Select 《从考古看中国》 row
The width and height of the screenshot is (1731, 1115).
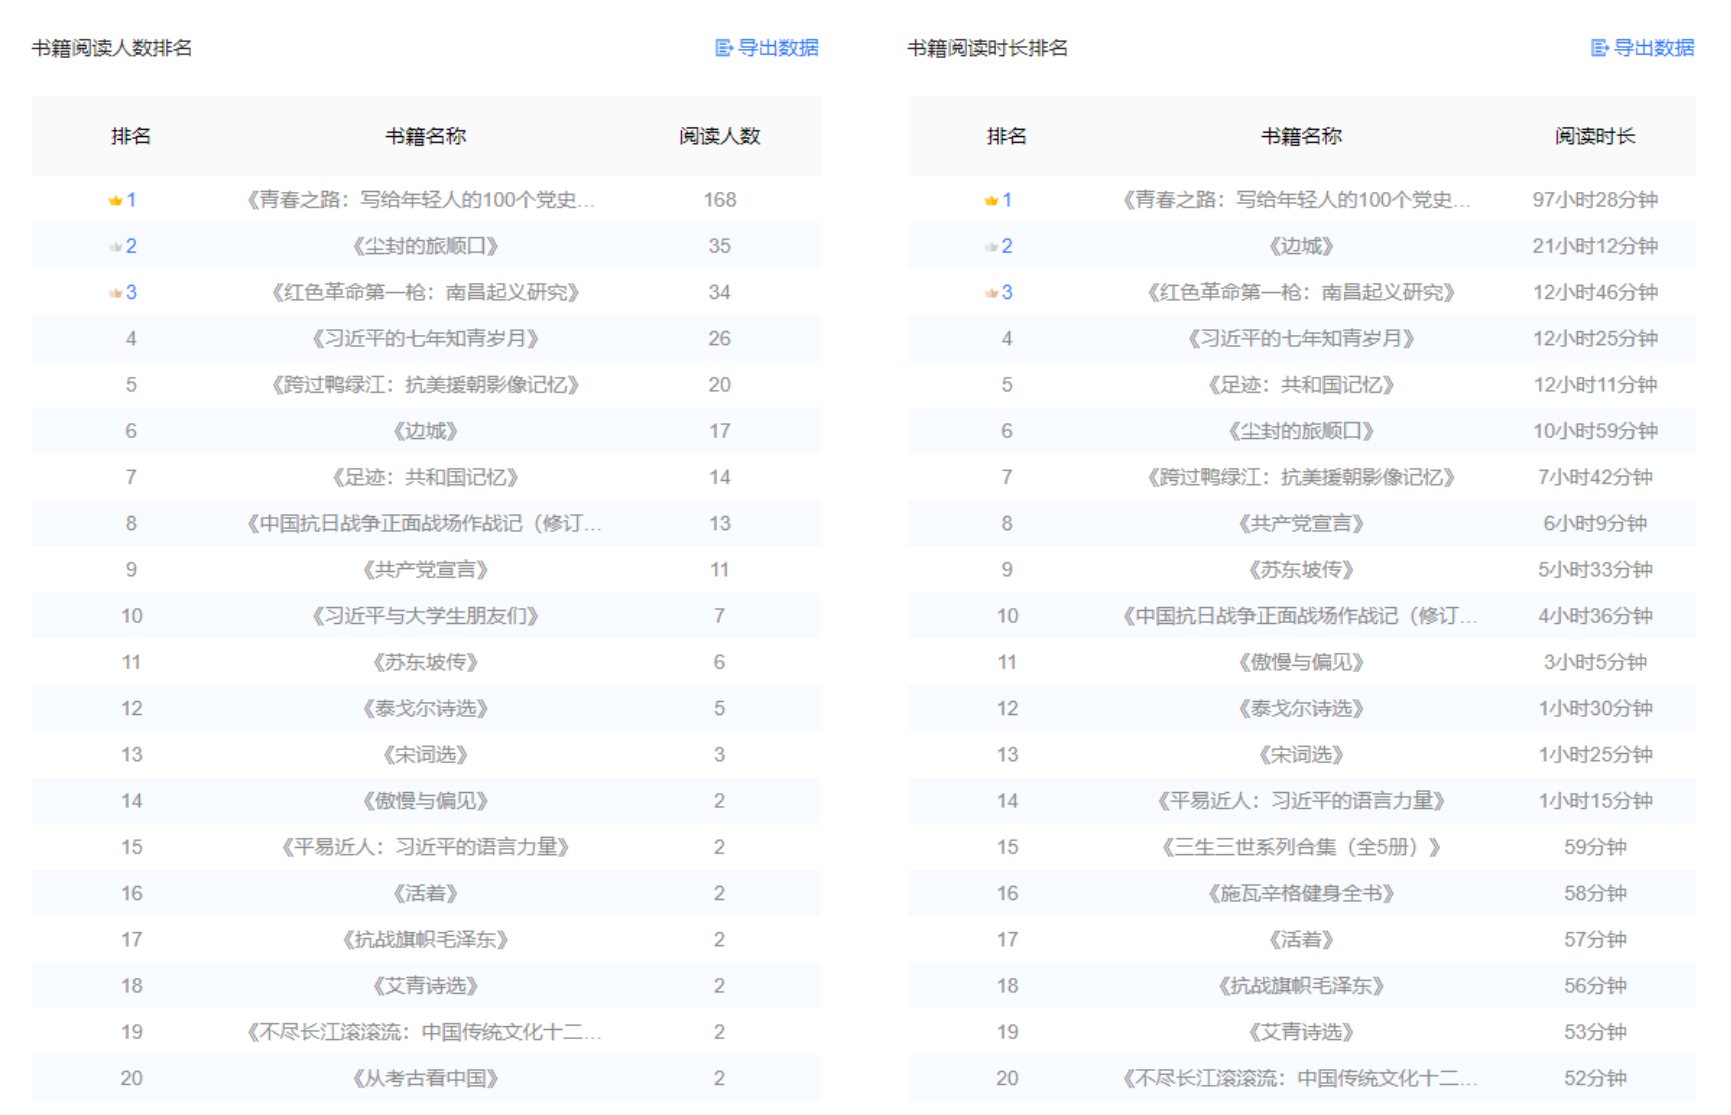426,1078
